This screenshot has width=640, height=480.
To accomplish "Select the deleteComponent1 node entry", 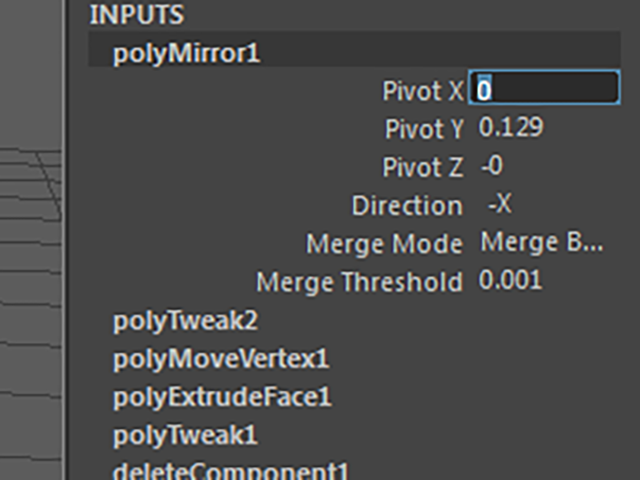I will tap(231, 471).
